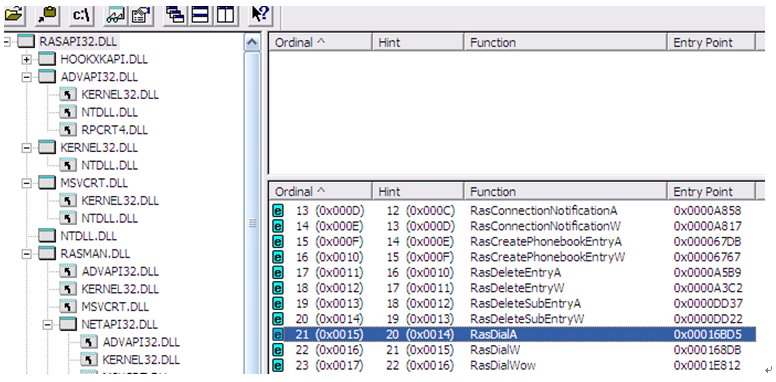Click hint 18 (0x0012) in RasDeleteSubEntryA row

(x=420, y=303)
